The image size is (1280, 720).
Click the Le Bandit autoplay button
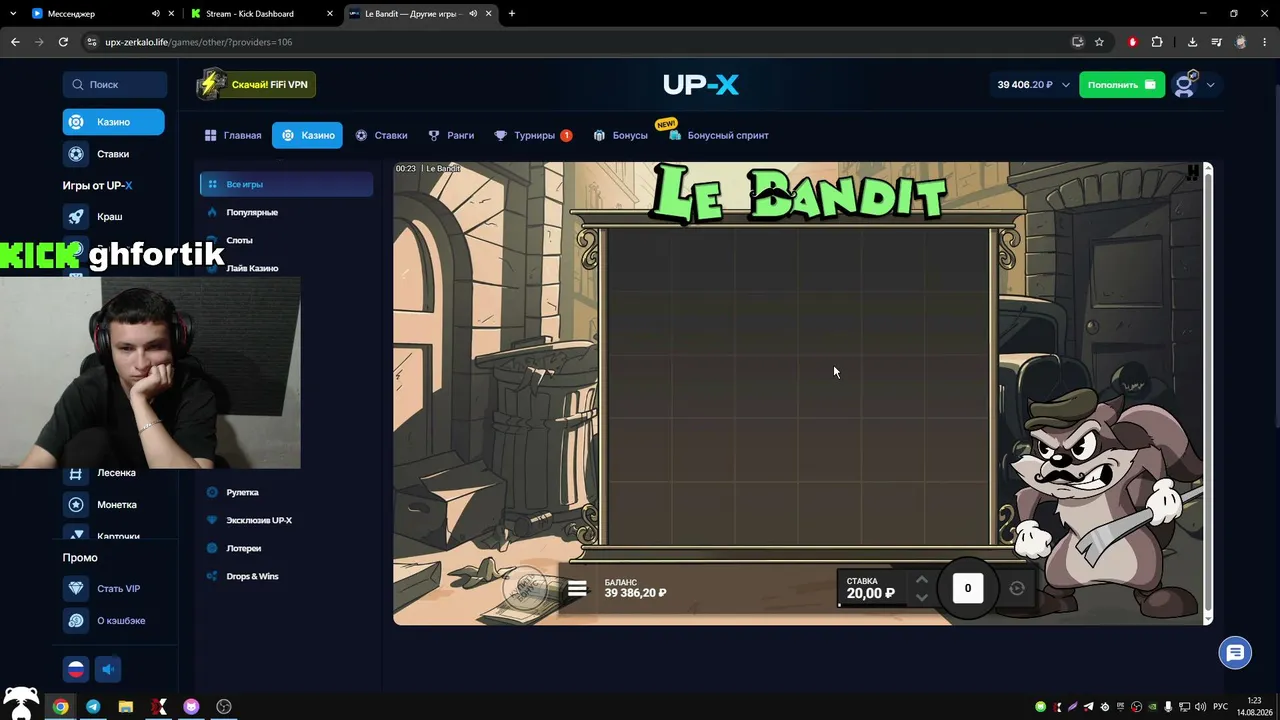(x=1017, y=588)
